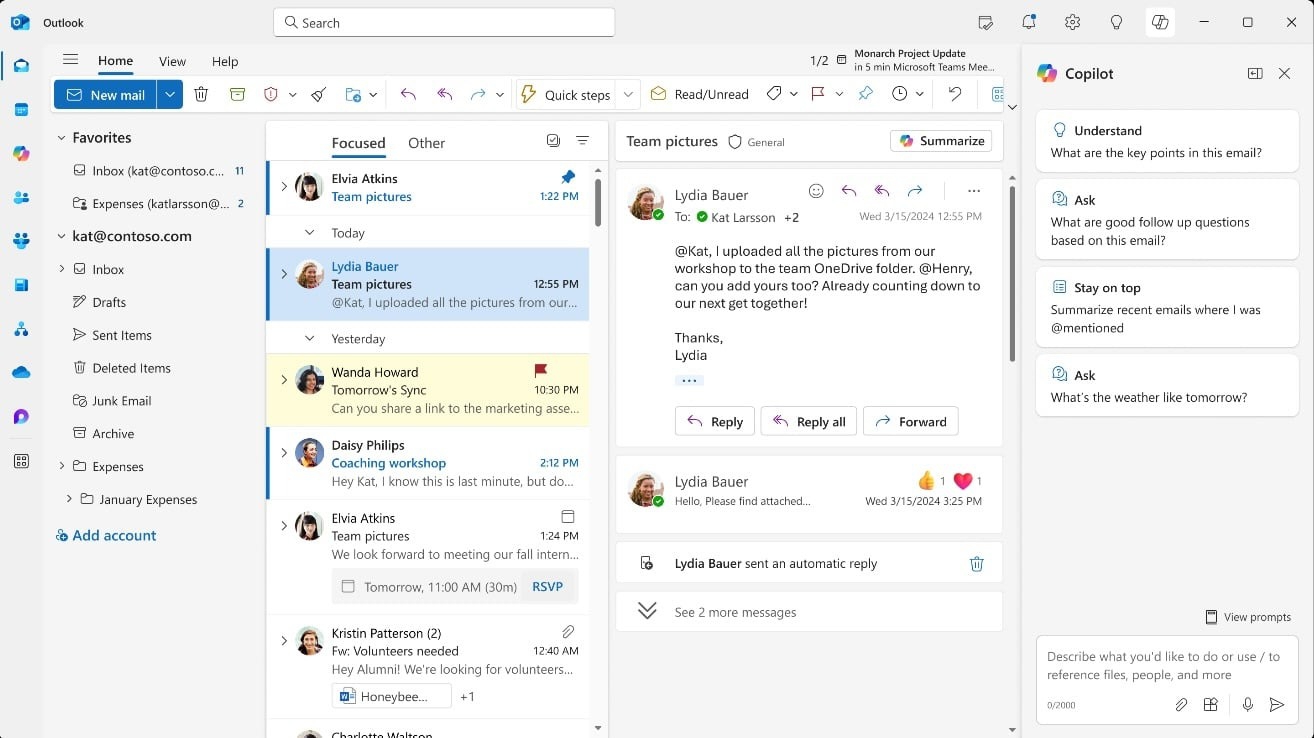Toggle the Flag icon in the ribbon
This screenshot has height=738, width=1314.
[x=818, y=94]
